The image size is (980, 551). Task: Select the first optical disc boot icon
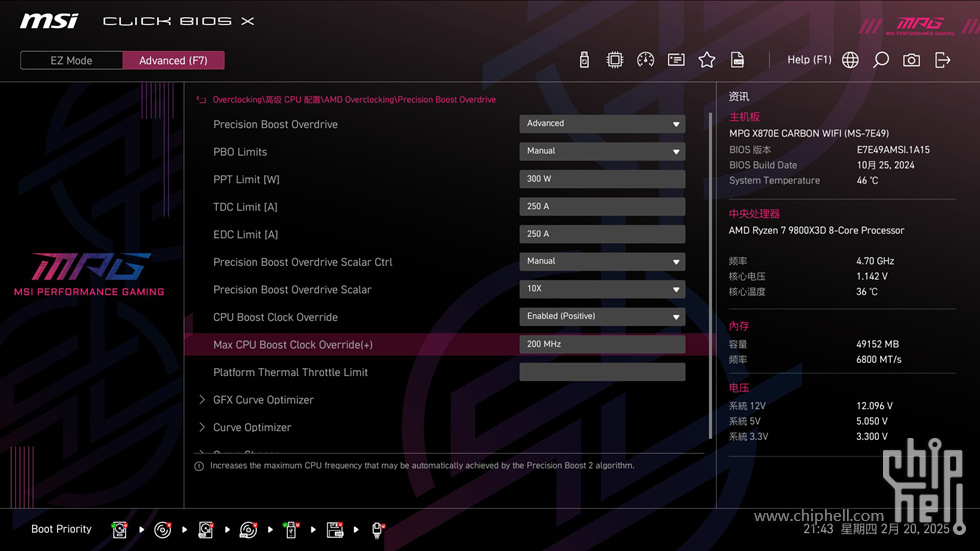(x=162, y=530)
